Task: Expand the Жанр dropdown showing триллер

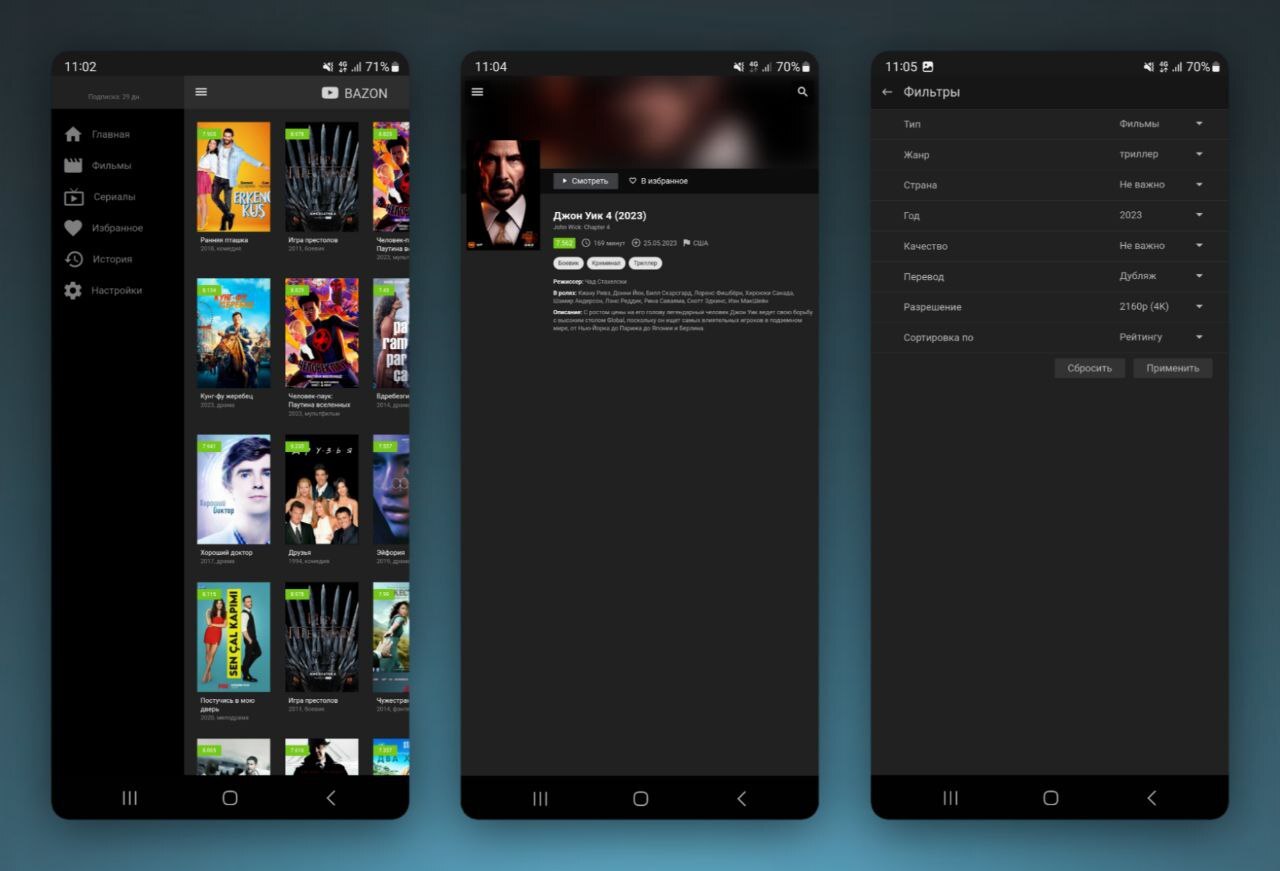Action: coord(1161,154)
